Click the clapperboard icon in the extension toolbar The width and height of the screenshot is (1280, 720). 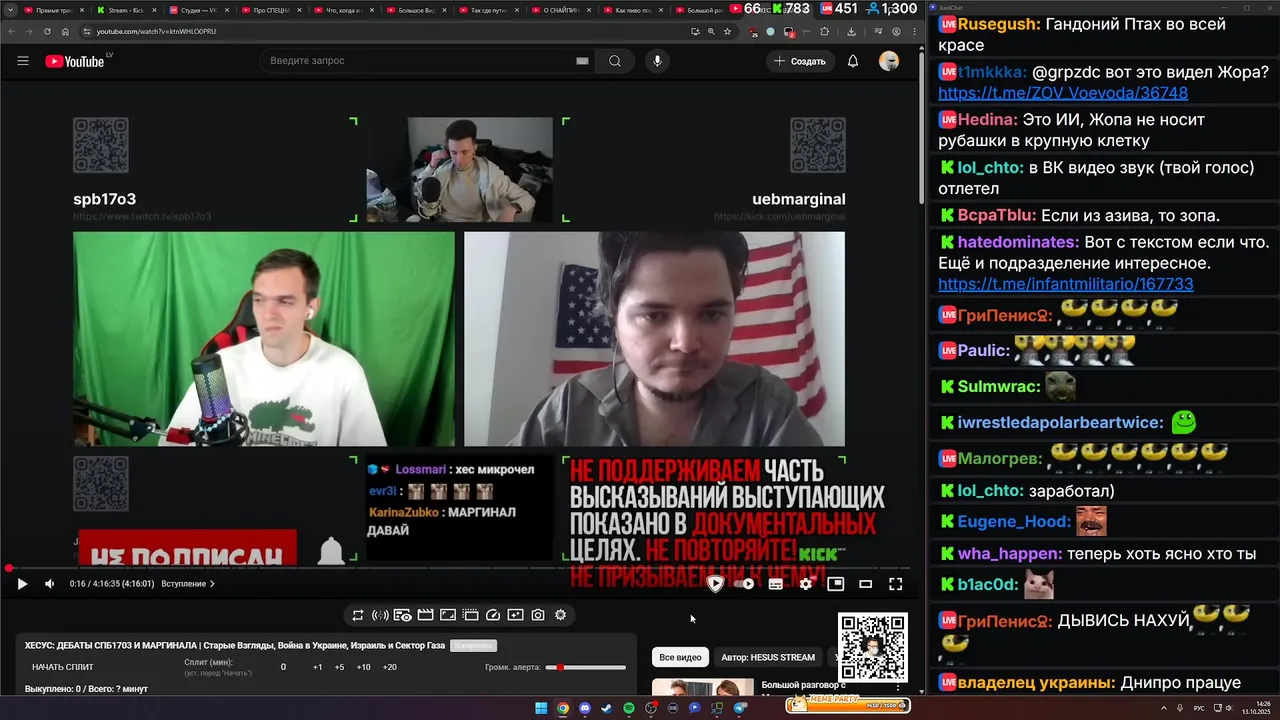point(425,615)
